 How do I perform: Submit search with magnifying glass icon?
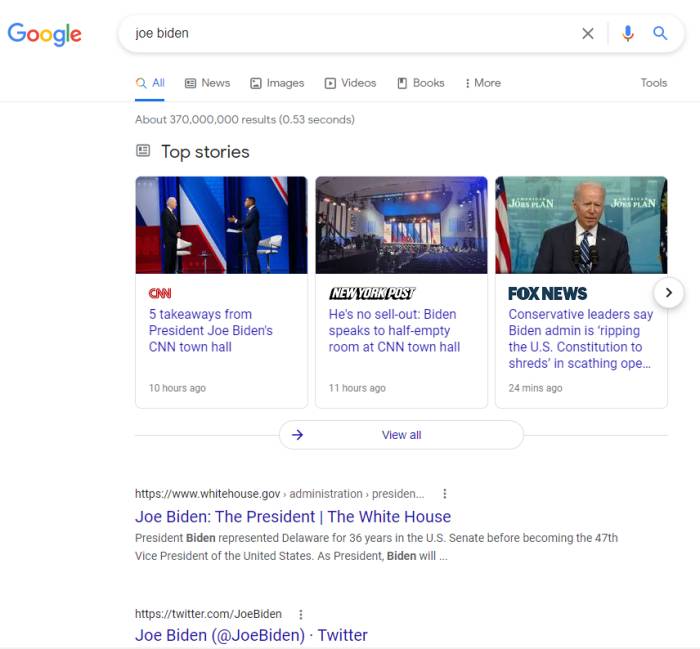pyautogui.click(x=660, y=33)
